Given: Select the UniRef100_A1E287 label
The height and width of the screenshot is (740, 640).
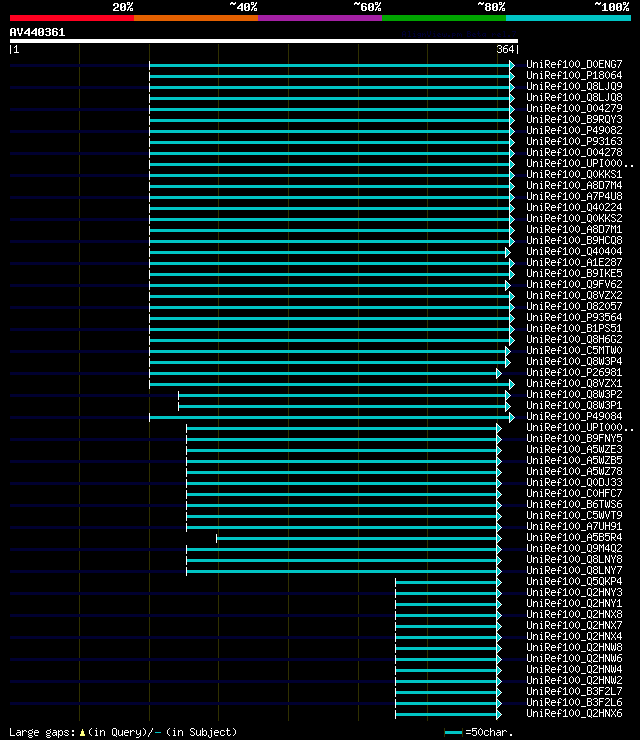Looking at the screenshot, I should coord(574,262).
